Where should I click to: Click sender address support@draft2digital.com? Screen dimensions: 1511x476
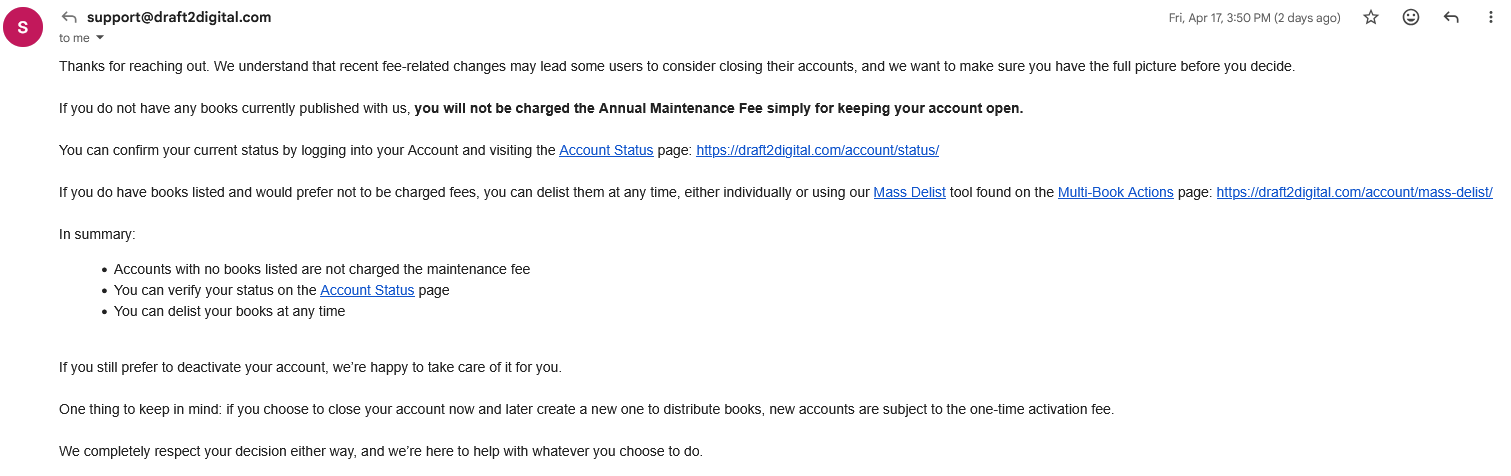[x=179, y=17]
